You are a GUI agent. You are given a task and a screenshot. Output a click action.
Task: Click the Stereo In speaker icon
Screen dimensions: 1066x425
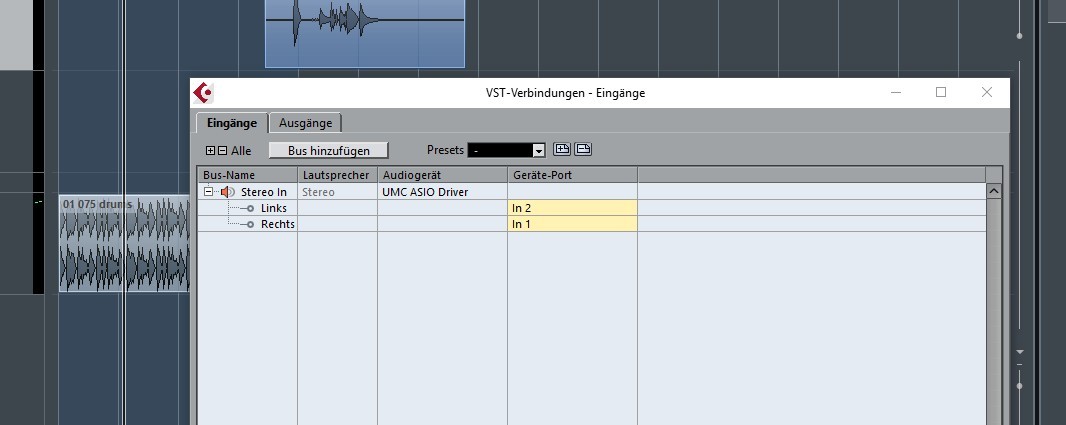point(228,192)
